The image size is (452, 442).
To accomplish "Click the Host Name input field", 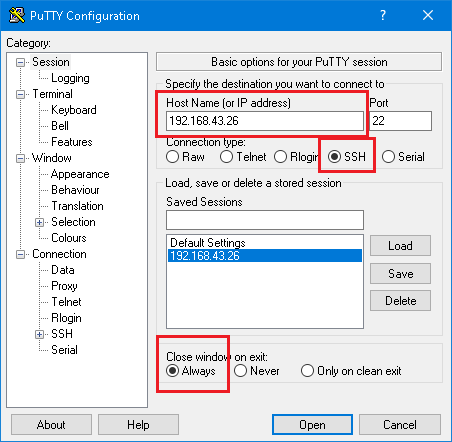I will (265, 121).
